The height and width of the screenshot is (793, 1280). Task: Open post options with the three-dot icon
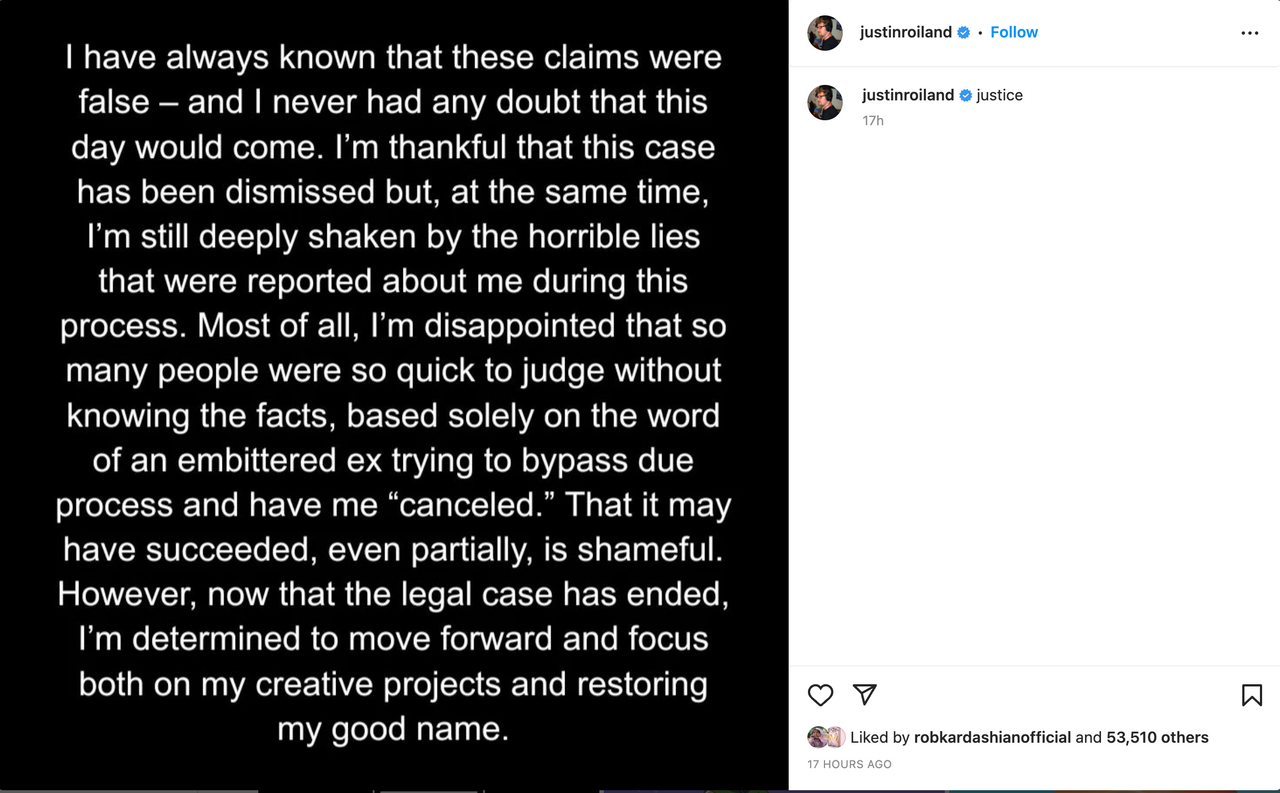click(x=1249, y=32)
